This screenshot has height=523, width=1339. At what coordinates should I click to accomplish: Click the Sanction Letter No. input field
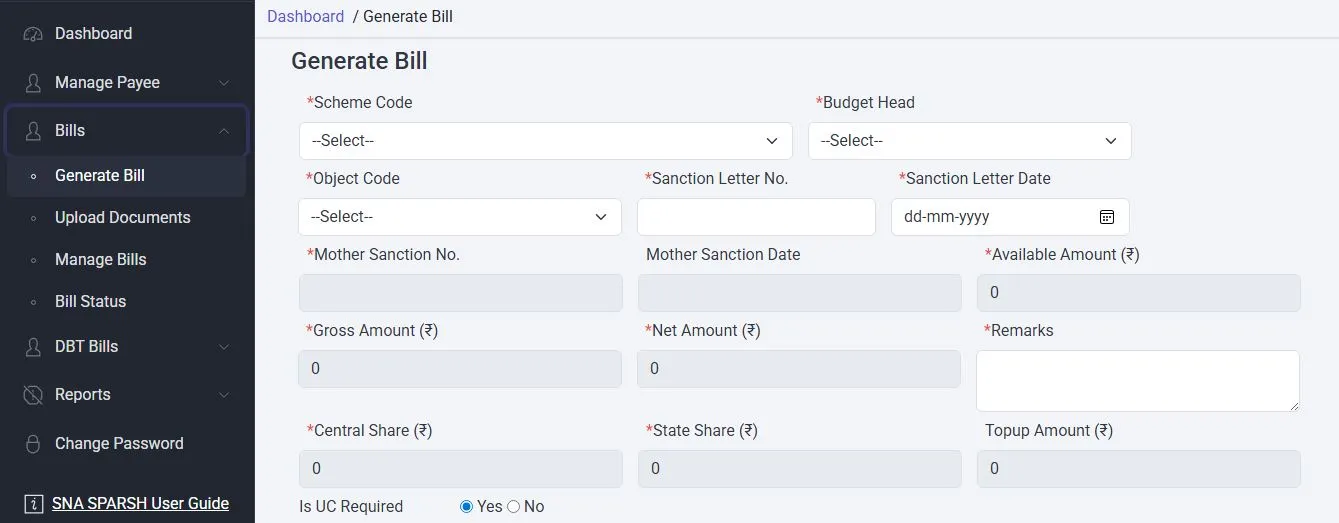coord(755,217)
